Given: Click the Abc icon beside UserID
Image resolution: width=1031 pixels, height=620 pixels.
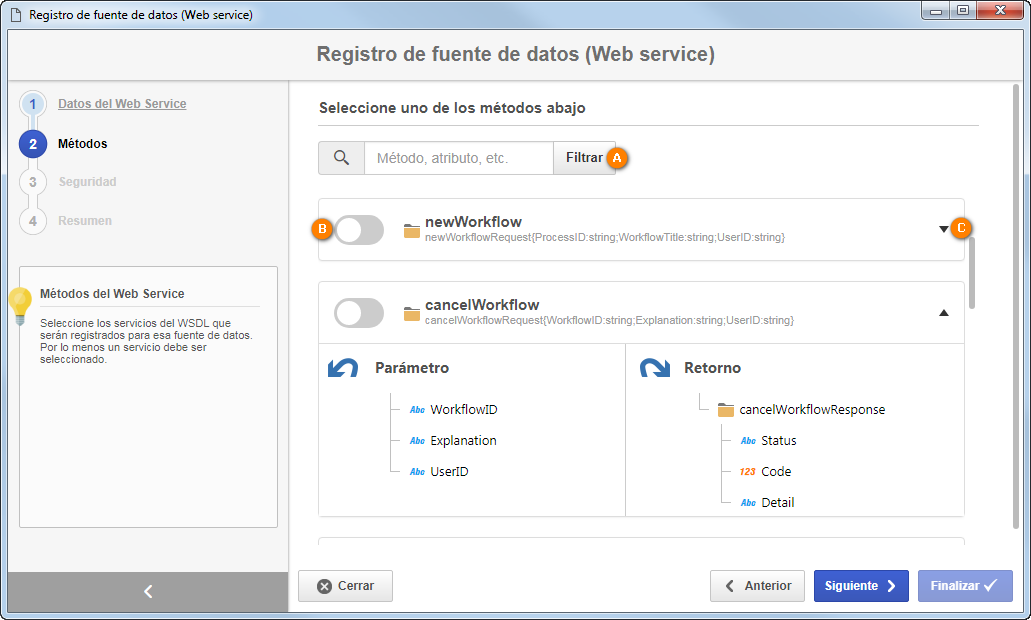Looking at the screenshot, I should coord(418,471).
